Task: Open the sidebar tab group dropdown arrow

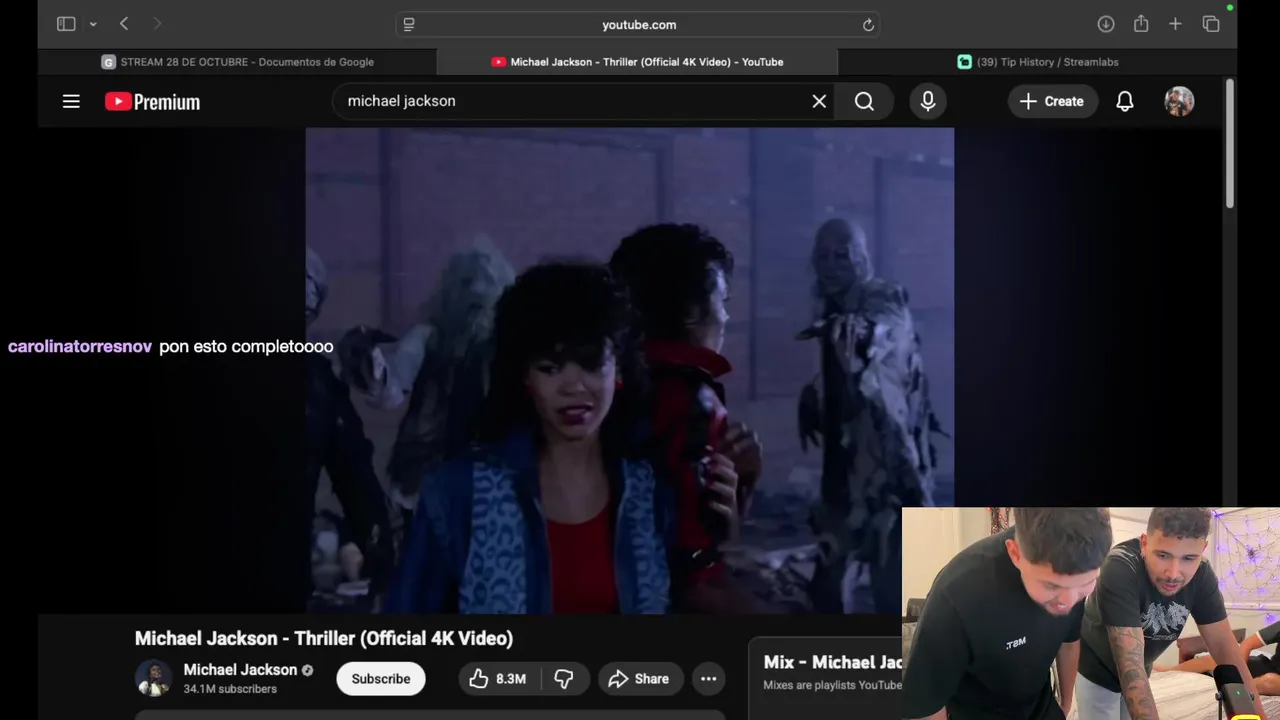Action: [93, 24]
